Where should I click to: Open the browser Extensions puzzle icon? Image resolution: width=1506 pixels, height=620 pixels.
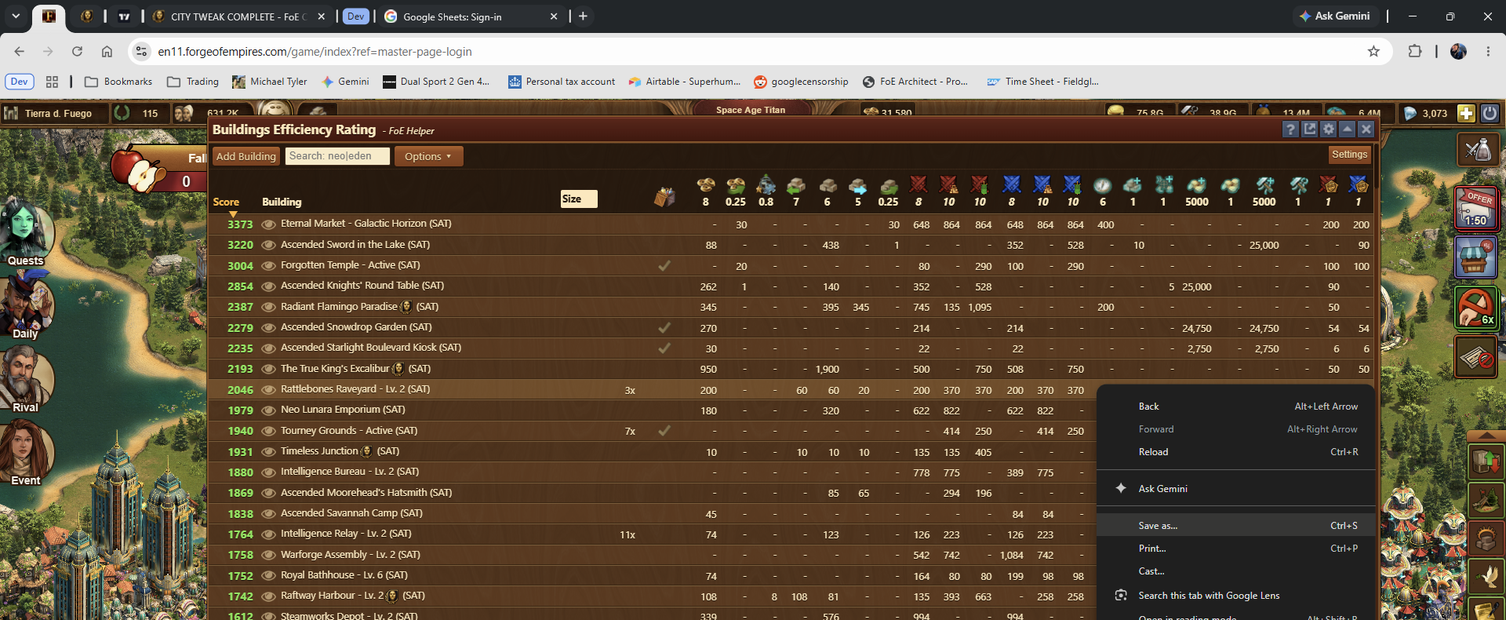point(1414,52)
